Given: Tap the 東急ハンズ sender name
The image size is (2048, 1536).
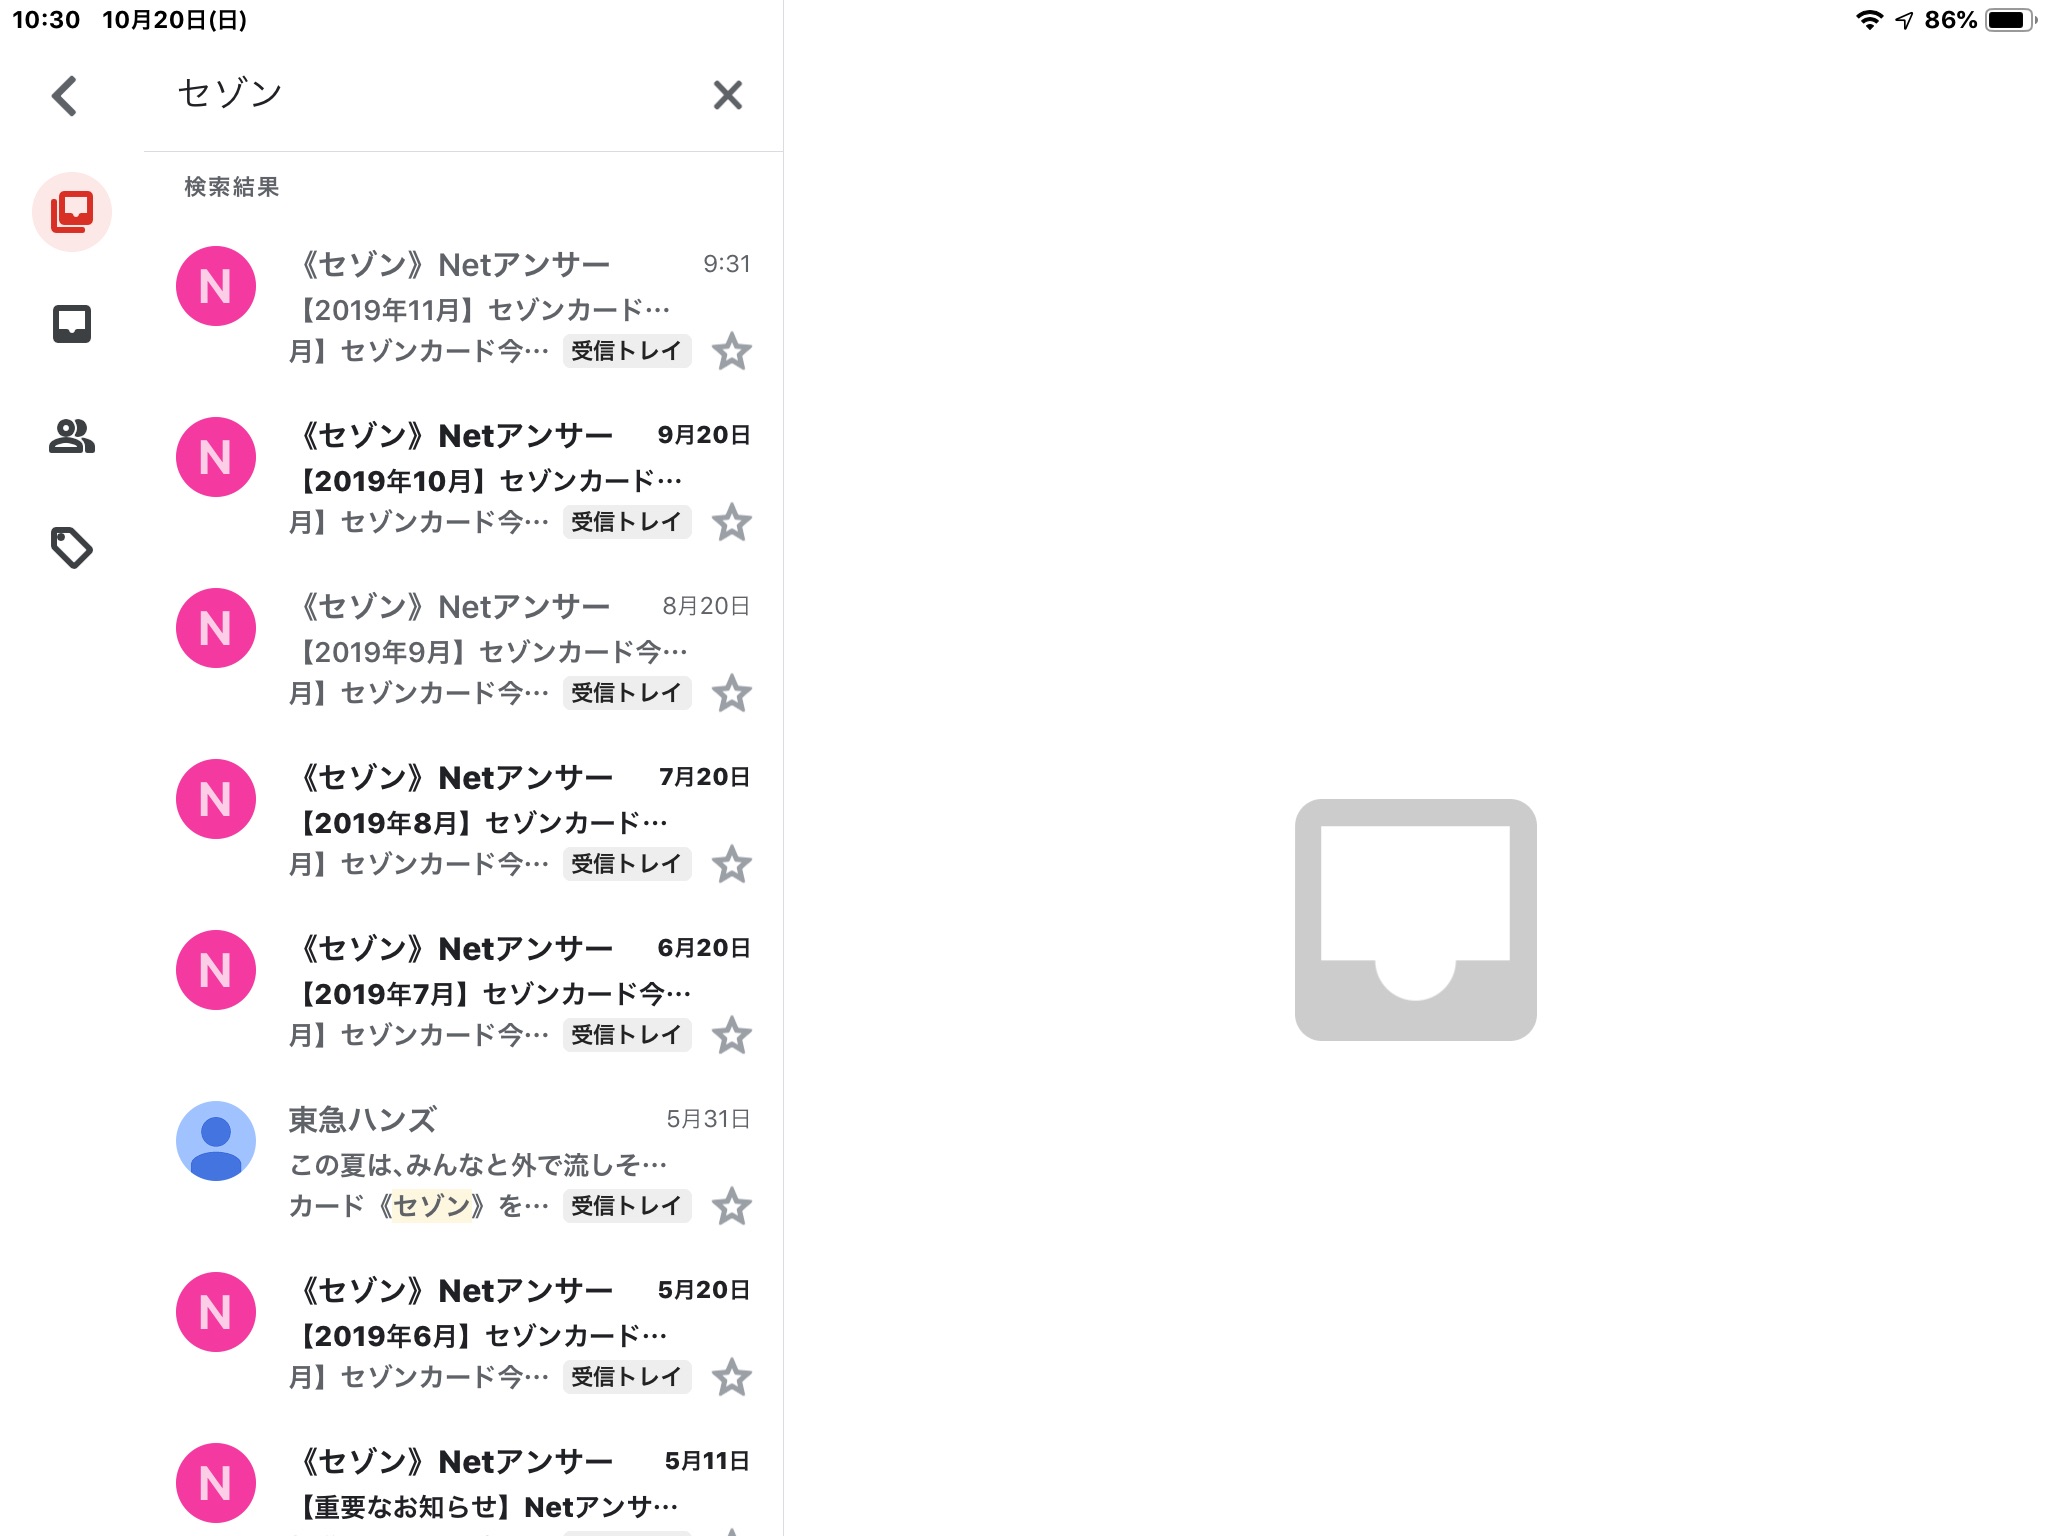Looking at the screenshot, I should click(x=363, y=1120).
